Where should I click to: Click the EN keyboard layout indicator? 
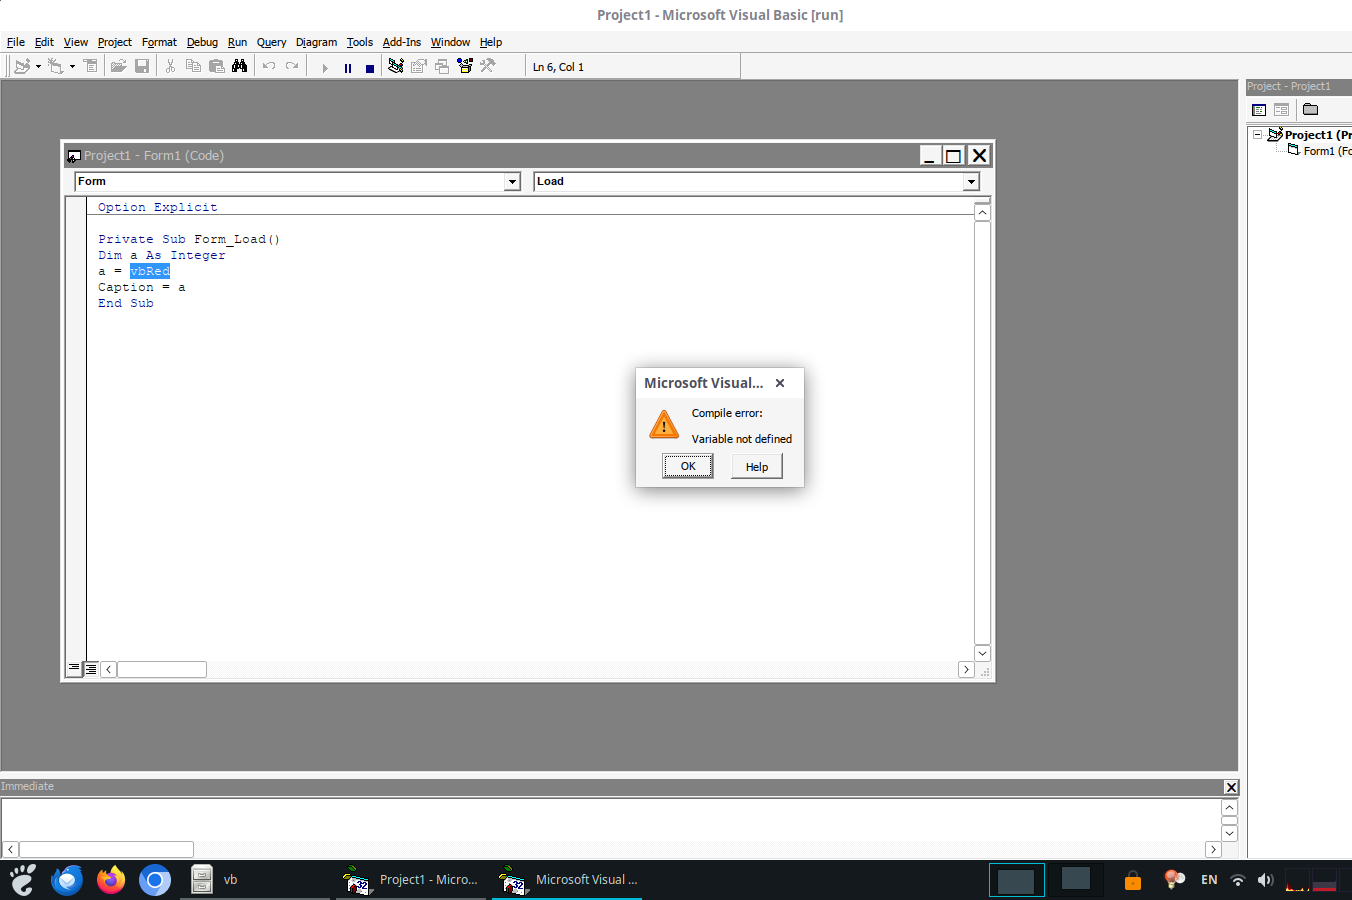coord(1209,880)
